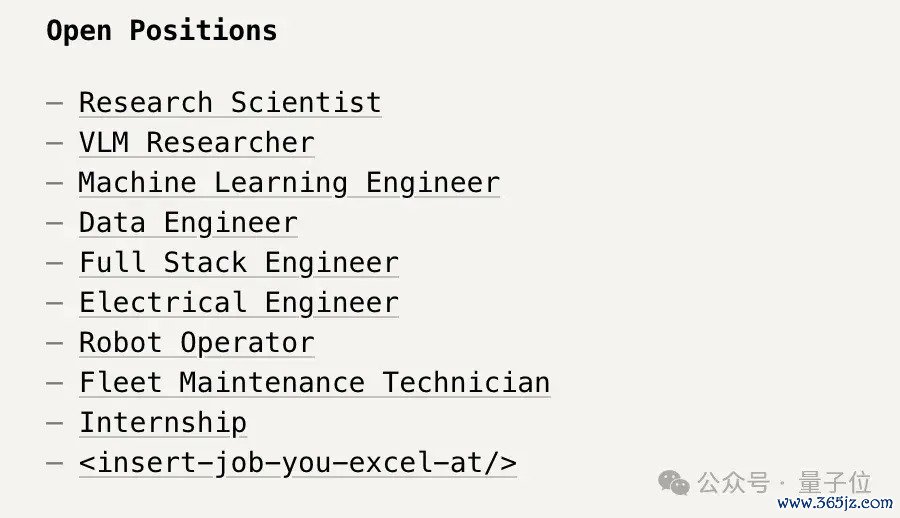Click the dash bullet before Fleet Maintenance Technician
The image size is (900, 518).
pyautogui.click(x=55, y=383)
